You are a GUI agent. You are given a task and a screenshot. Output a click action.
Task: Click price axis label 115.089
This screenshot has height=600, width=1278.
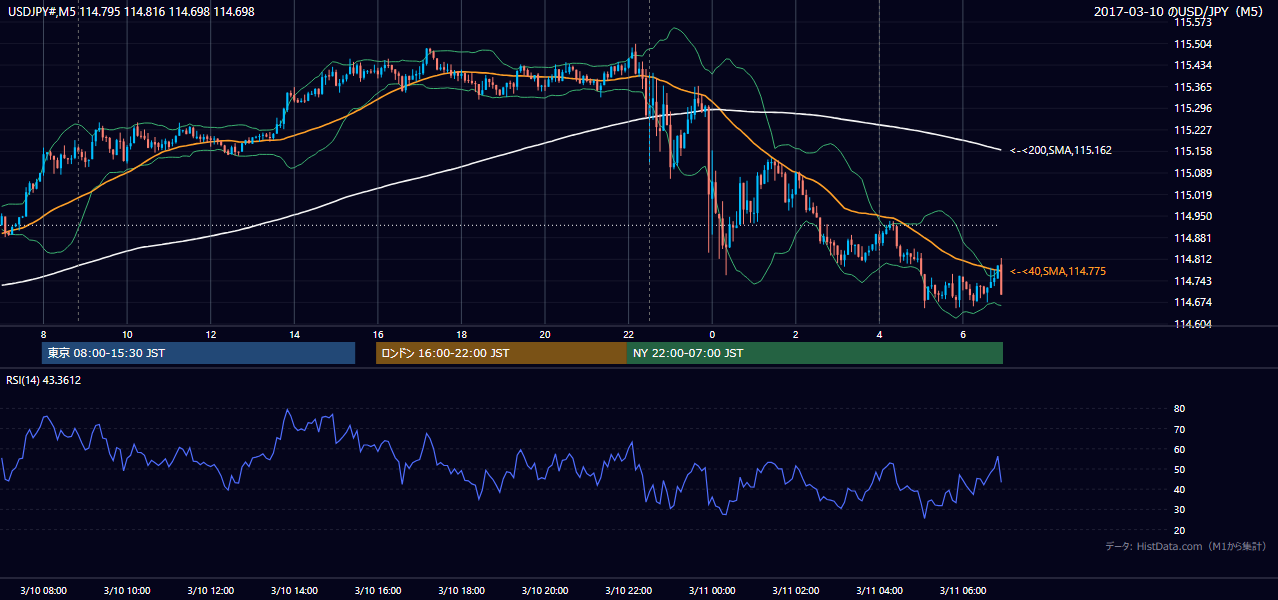point(1192,173)
